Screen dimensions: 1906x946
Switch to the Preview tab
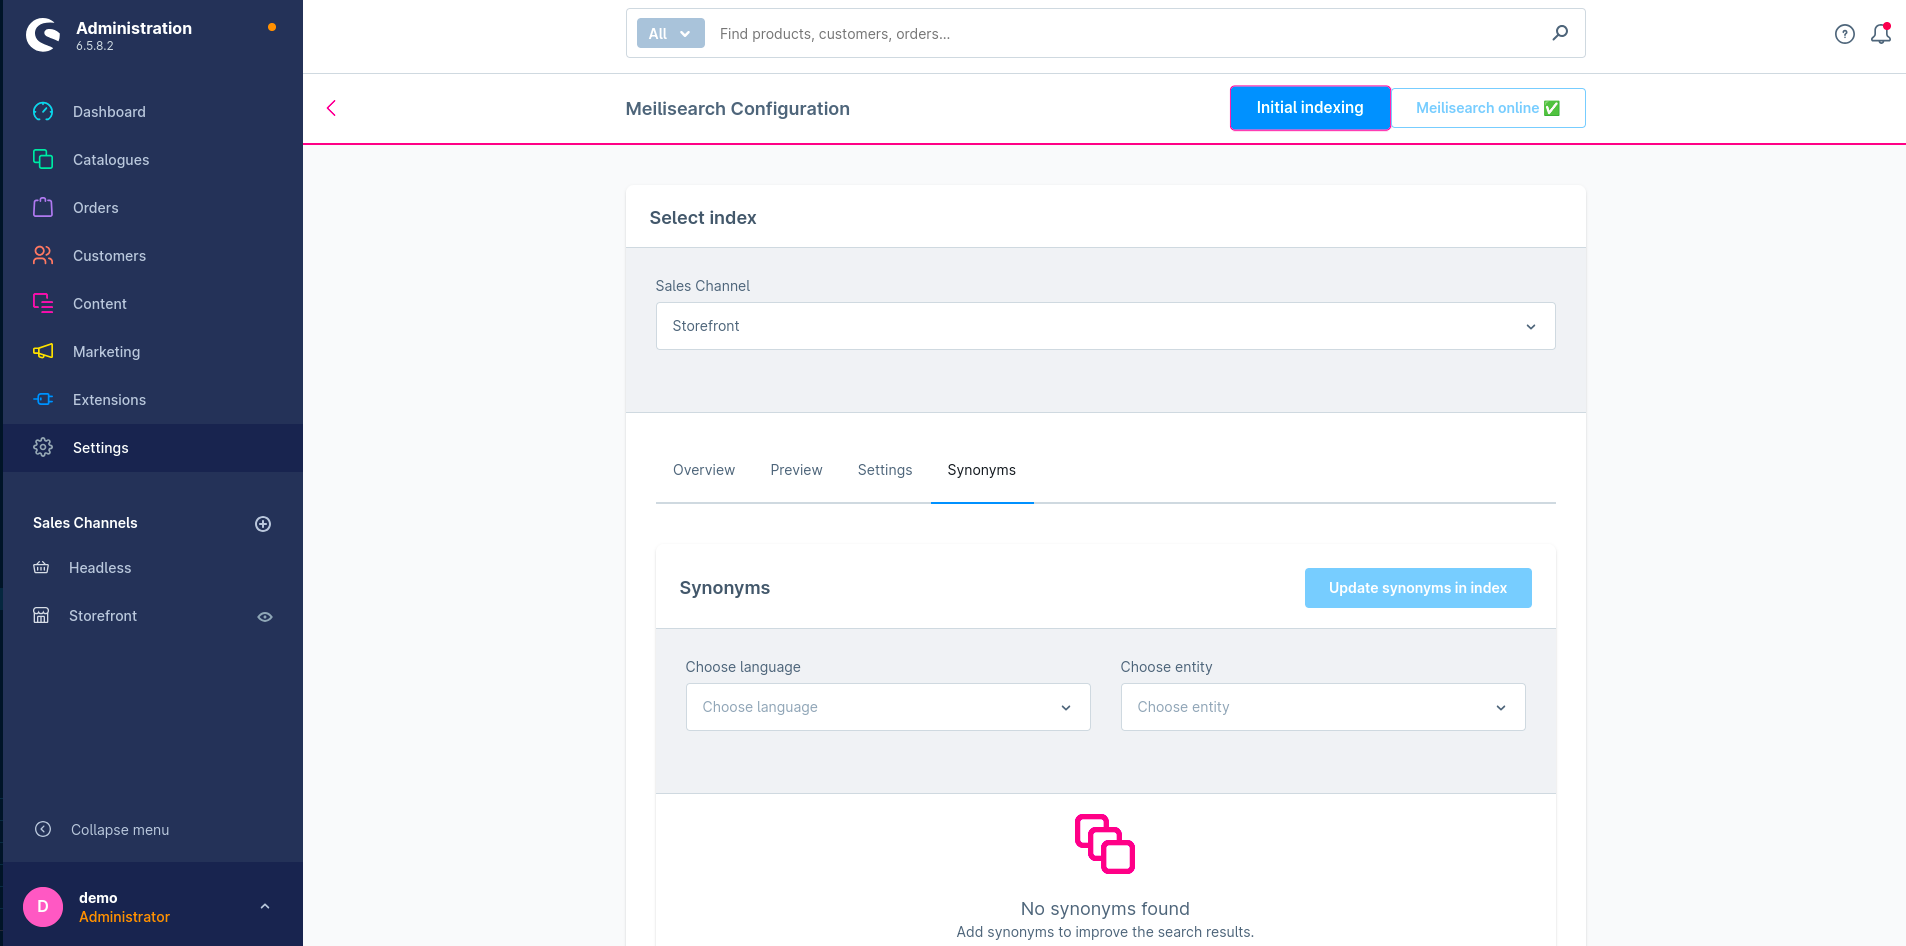point(796,470)
